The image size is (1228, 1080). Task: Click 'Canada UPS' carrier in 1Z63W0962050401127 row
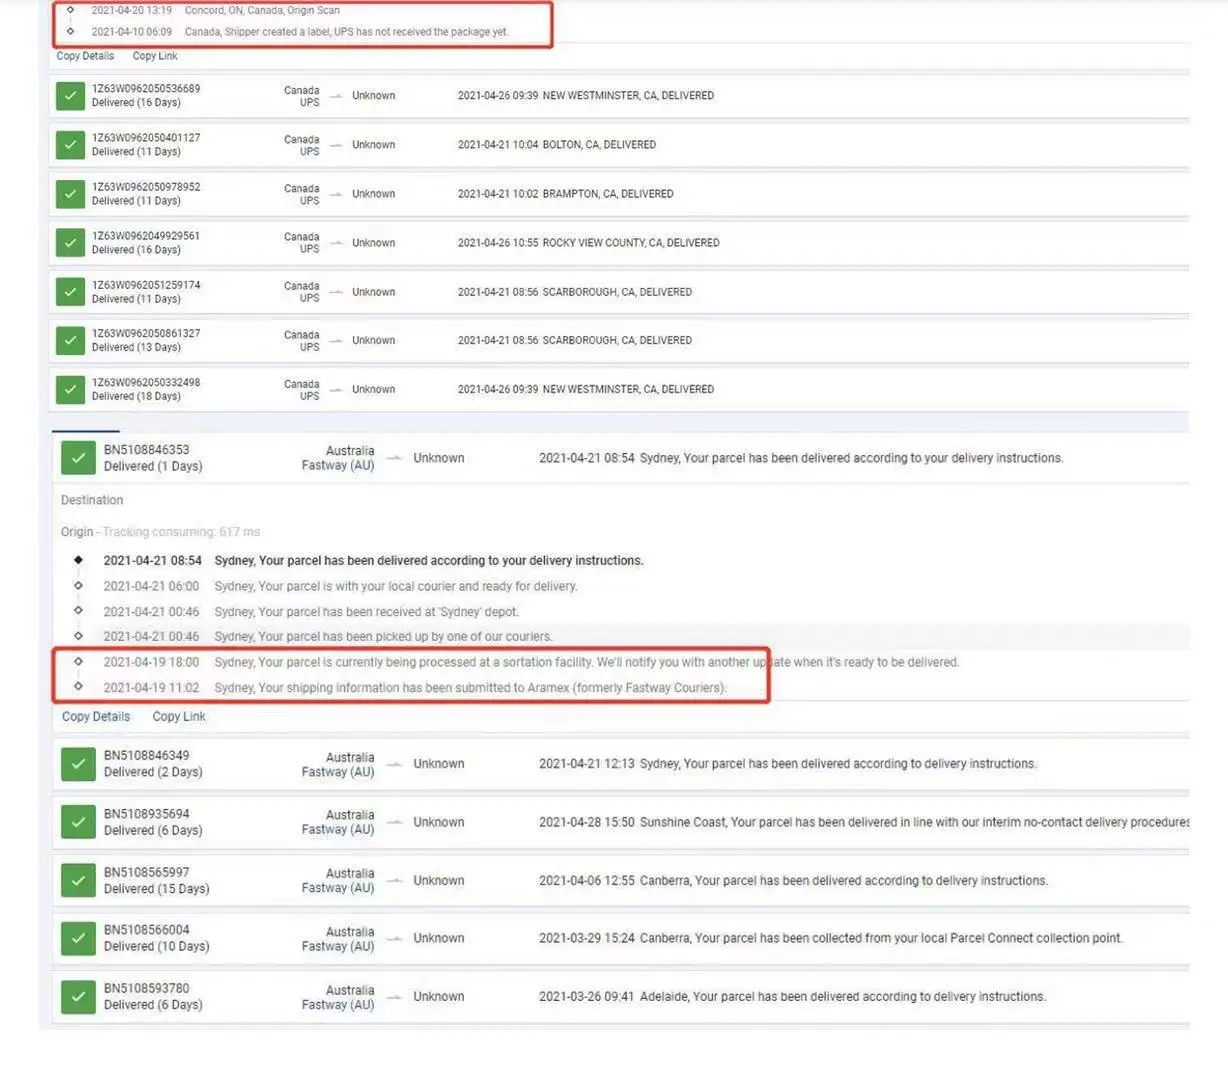pyautogui.click(x=302, y=145)
